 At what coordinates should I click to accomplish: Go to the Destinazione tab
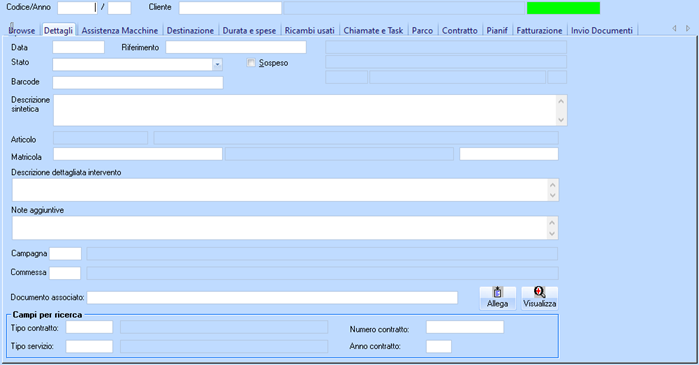[190, 30]
